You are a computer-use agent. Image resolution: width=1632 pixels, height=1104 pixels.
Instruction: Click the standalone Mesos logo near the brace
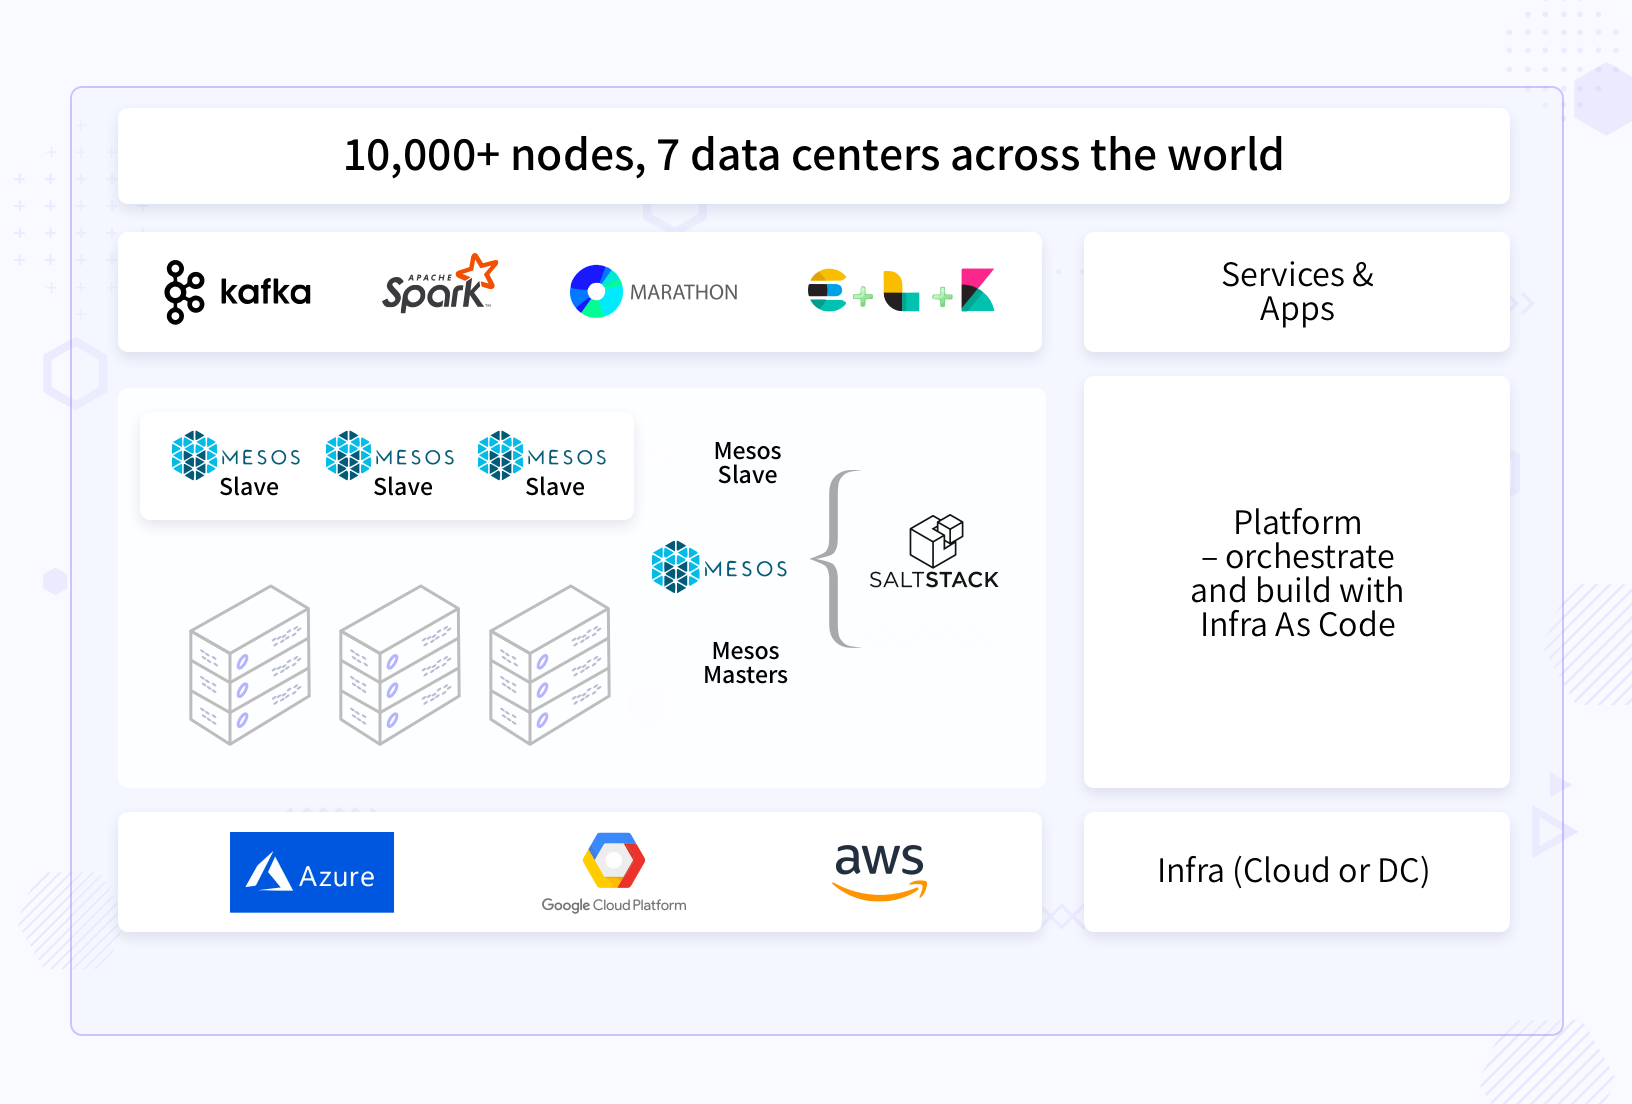676,567
